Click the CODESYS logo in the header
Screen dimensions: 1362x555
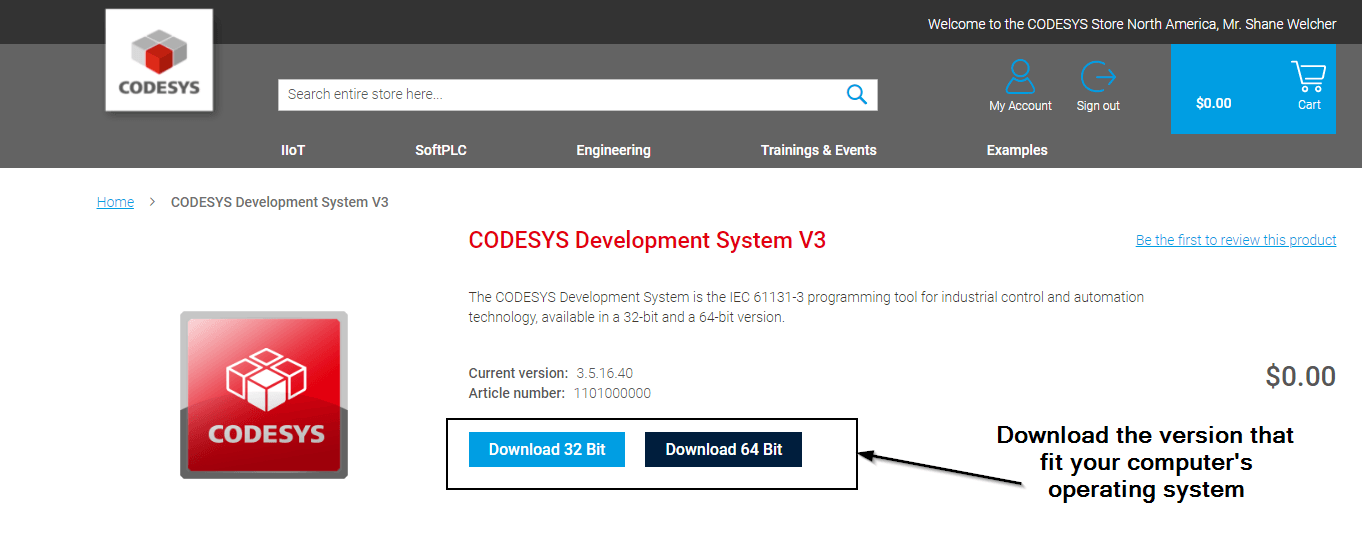point(159,60)
